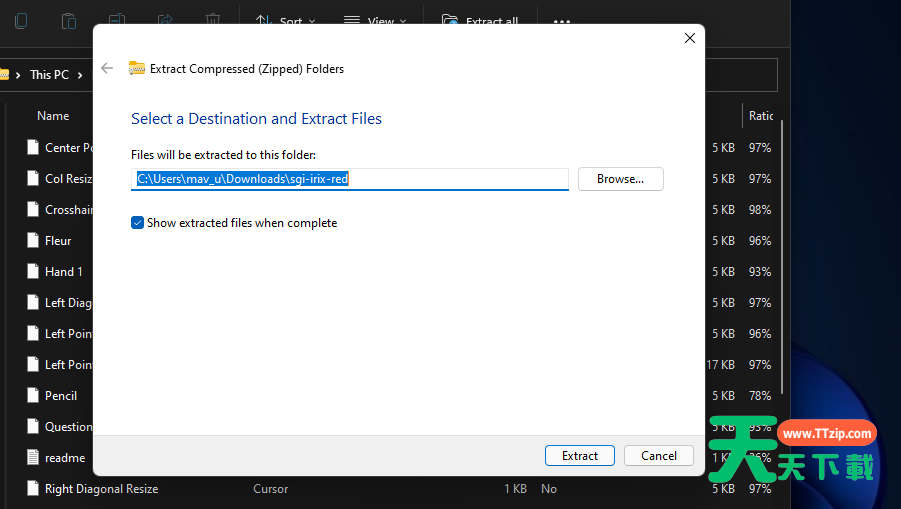Select the Hand 1 file icon
Screen dimensions: 901x509
tap(33, 272)
